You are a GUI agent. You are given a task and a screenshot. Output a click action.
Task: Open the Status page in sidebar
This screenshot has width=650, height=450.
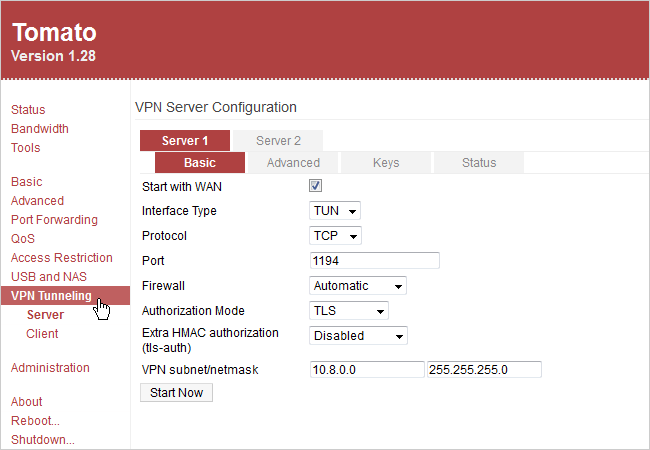tap(28, 110)
